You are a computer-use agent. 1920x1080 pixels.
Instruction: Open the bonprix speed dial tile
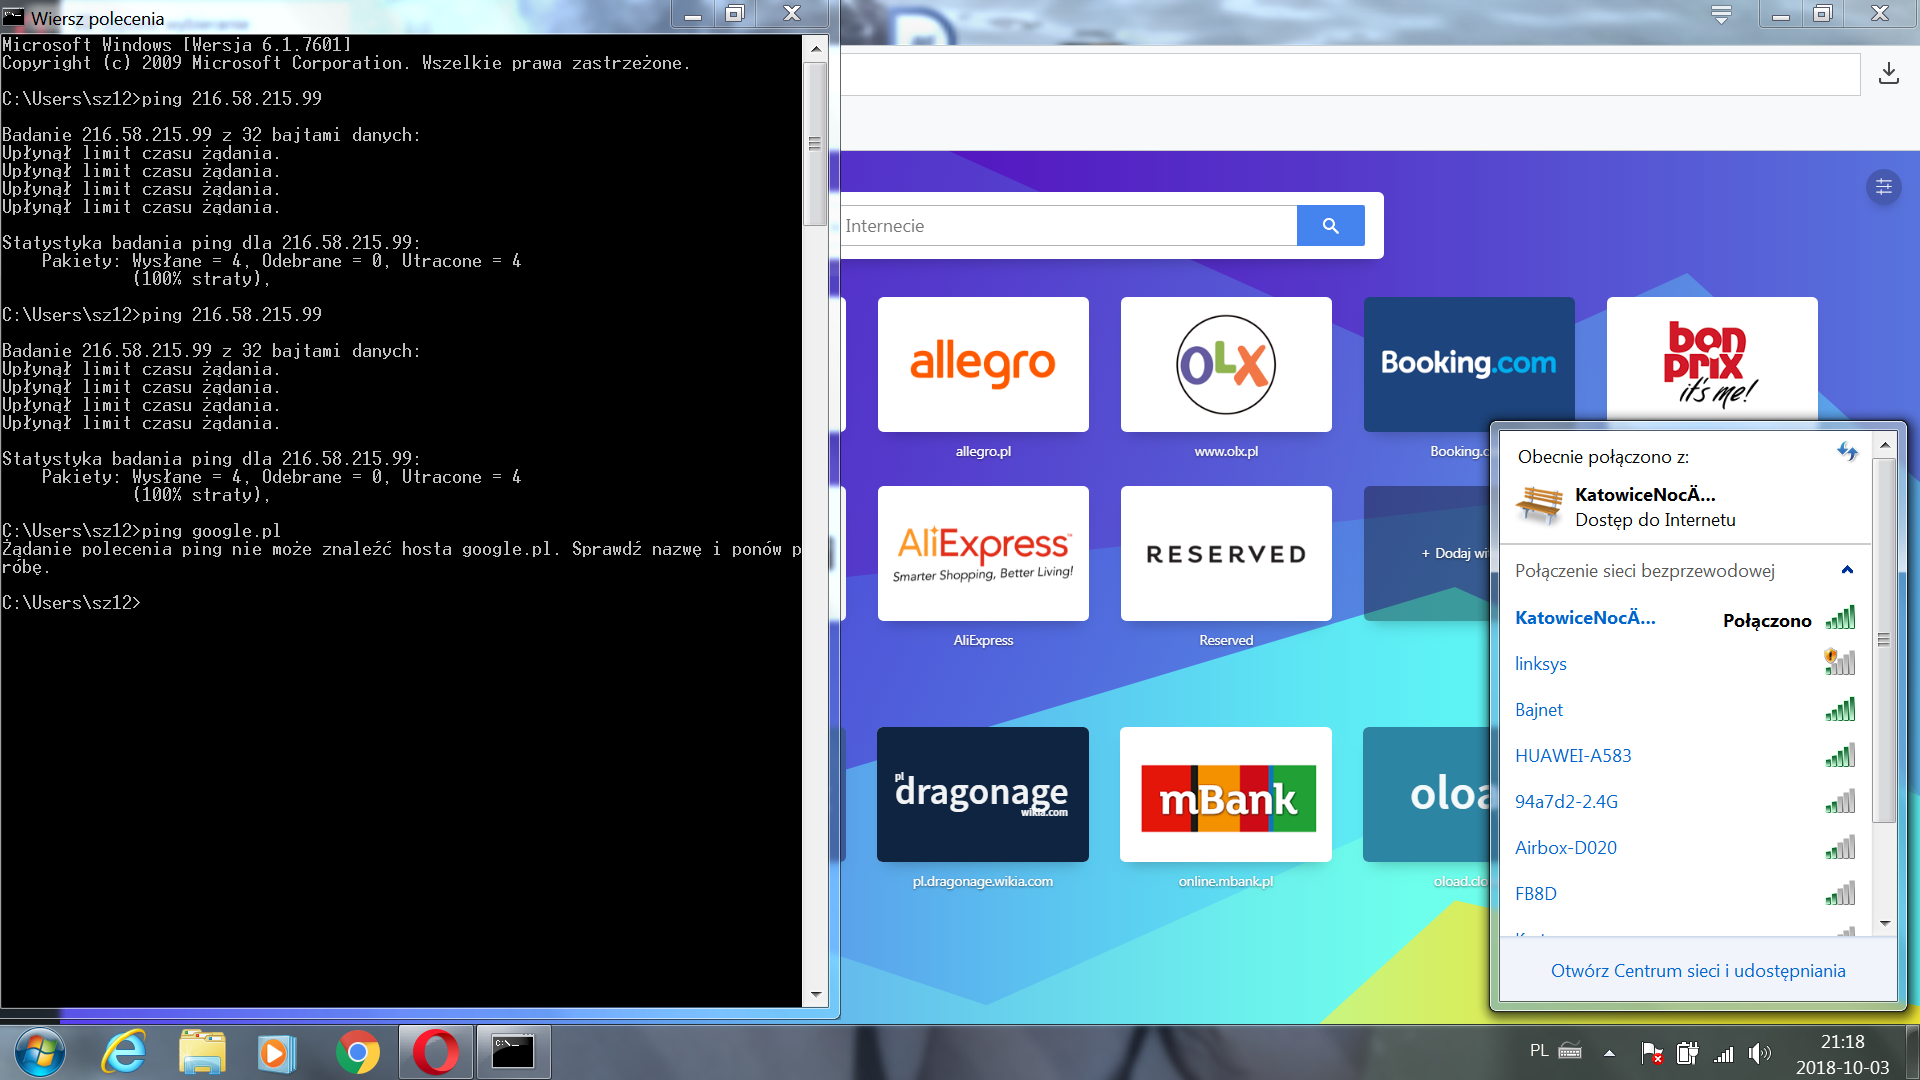point(1712,360)
